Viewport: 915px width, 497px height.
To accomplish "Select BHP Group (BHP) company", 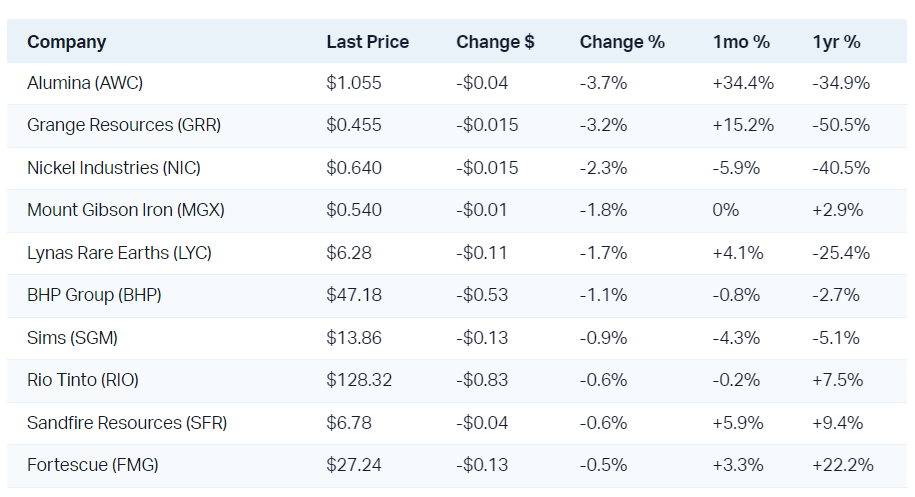I will coord(94,295).
